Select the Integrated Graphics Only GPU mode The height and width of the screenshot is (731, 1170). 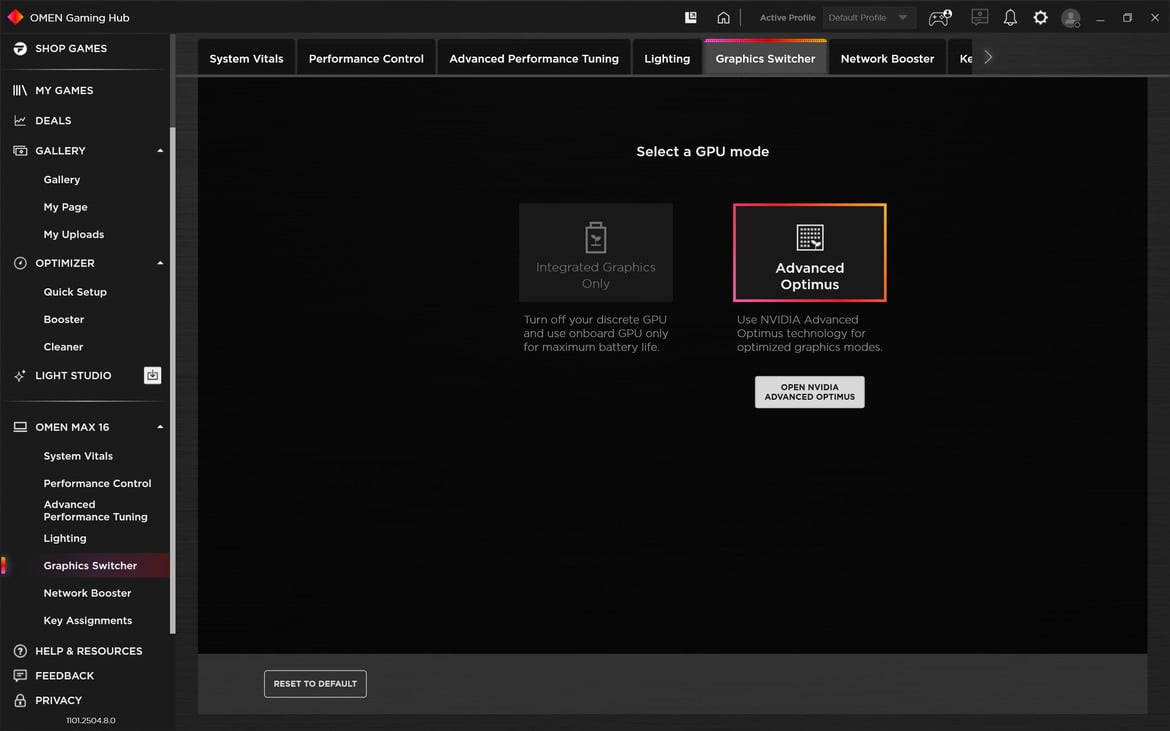tap(595, 252)
